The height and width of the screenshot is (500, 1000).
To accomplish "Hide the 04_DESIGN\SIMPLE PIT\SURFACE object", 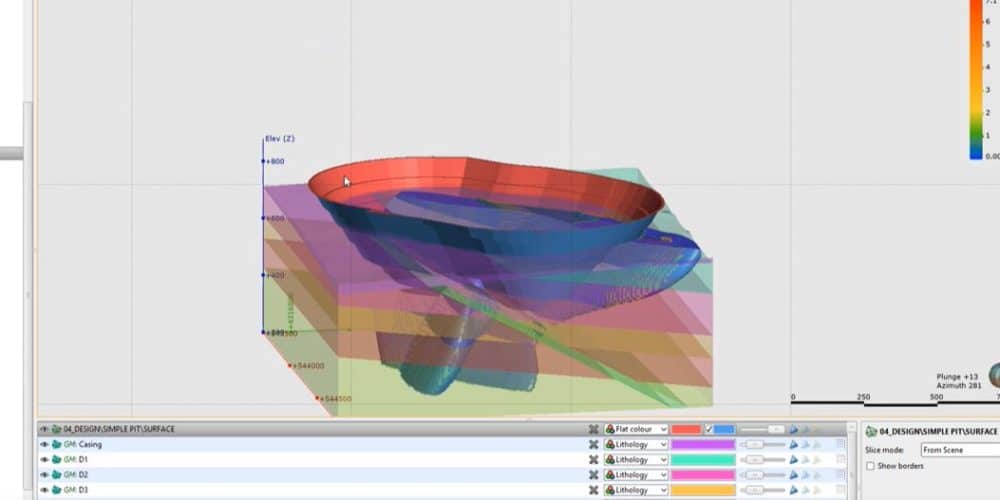I will click(x=44, y=429).
